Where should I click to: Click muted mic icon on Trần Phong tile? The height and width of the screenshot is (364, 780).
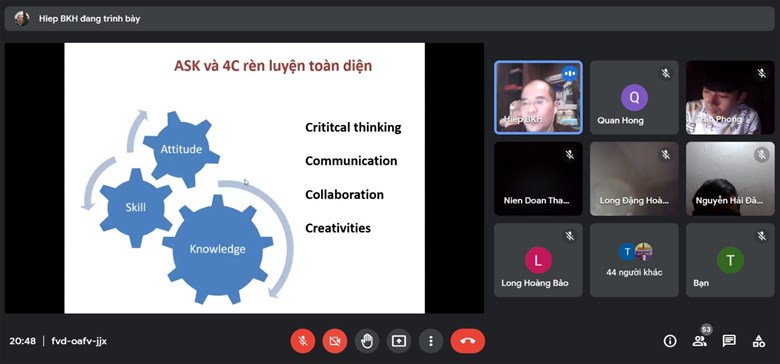pos(761,74)
